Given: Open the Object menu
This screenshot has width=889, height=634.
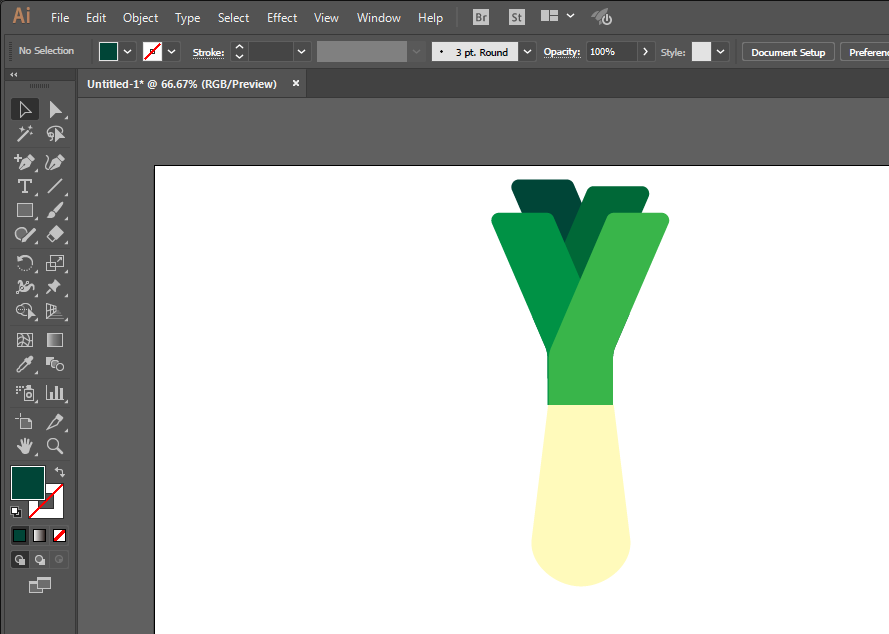Looking at the screenshot, I should (141, 18).
